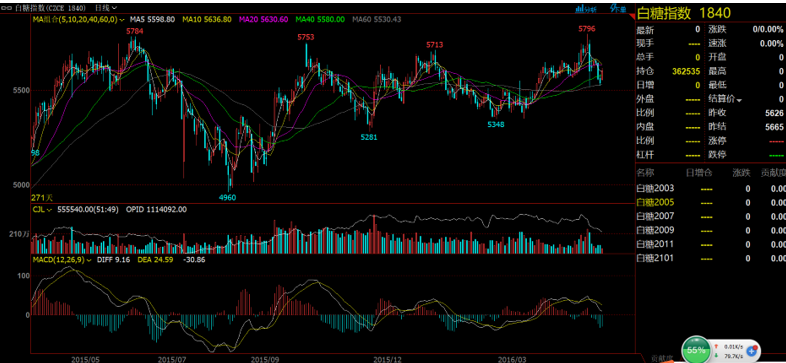
Task: Click the blue plus icon on speed widget
Action: (751, 350)
